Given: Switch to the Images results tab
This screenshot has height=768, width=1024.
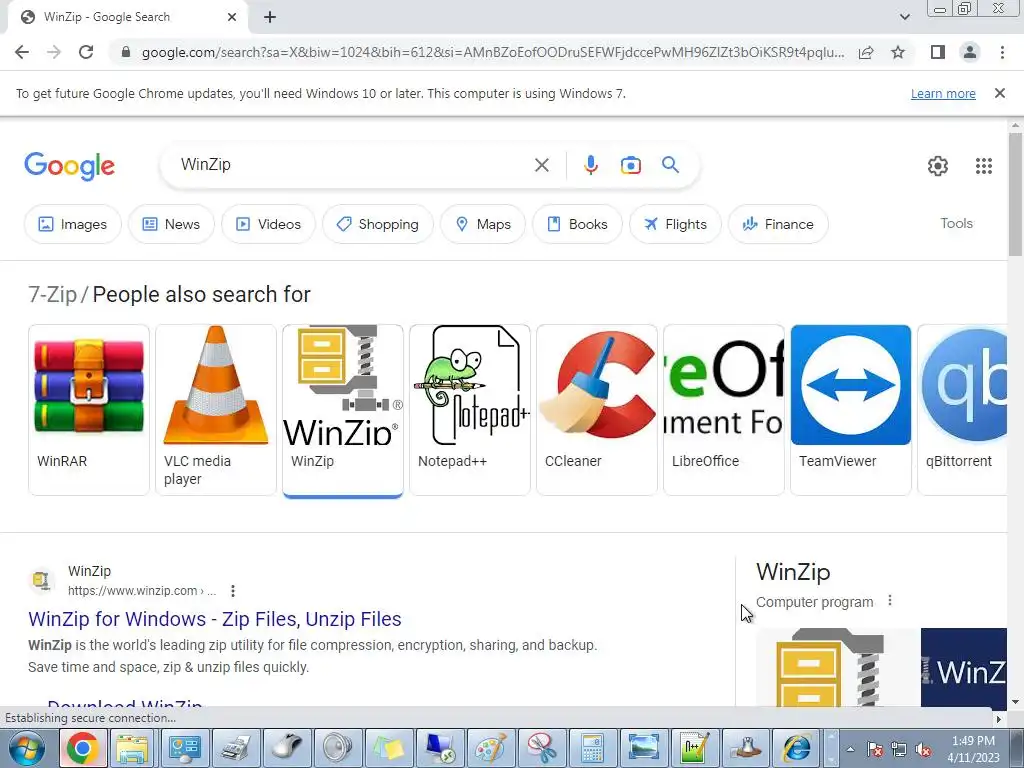Looking at the screenshot, I should click(x=72, y=224).
